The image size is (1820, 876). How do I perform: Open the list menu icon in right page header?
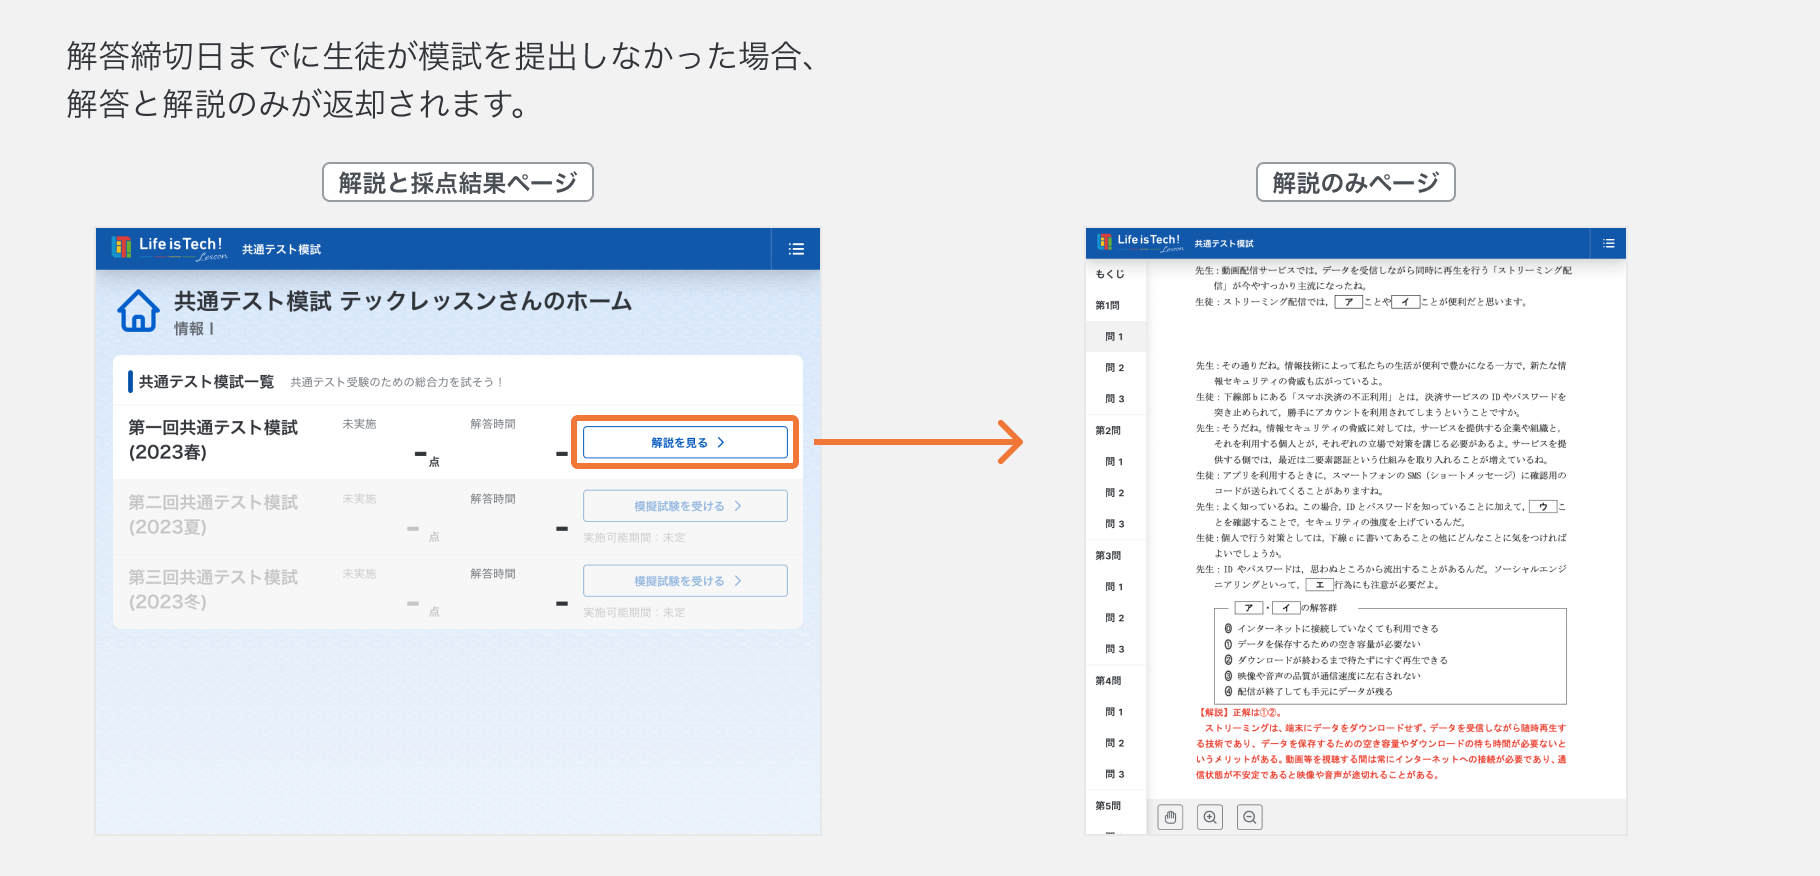[x=1608, y=243]
